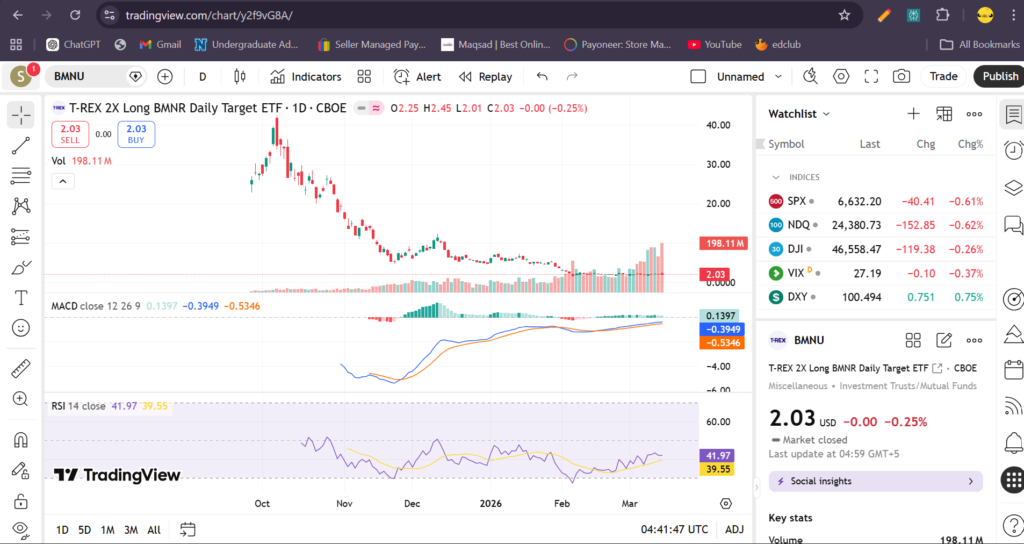Click the BMNU symbol search field
Viewport: 1024px width, 544px height.
click(88, 76)
